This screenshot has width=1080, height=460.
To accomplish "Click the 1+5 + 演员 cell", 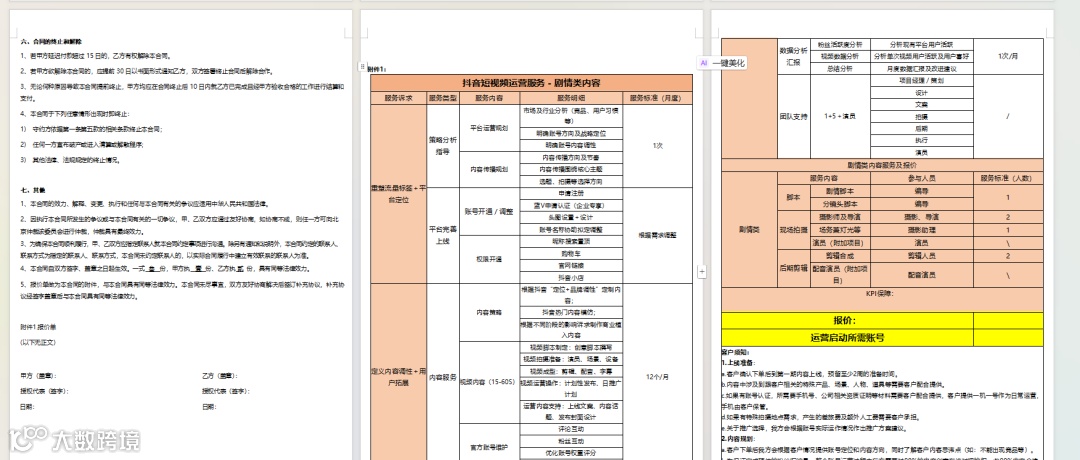I will pyautogui.click(x=838, y=116).
